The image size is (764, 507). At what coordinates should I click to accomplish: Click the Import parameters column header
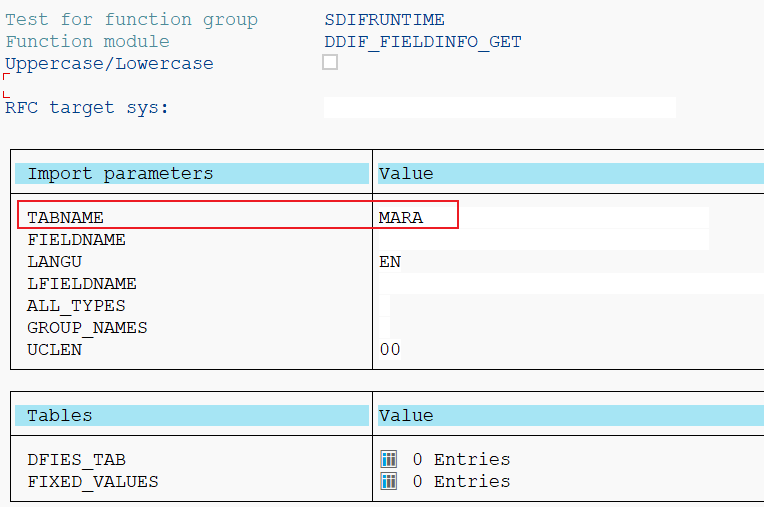pyautogui.click(x=192, y=173)
